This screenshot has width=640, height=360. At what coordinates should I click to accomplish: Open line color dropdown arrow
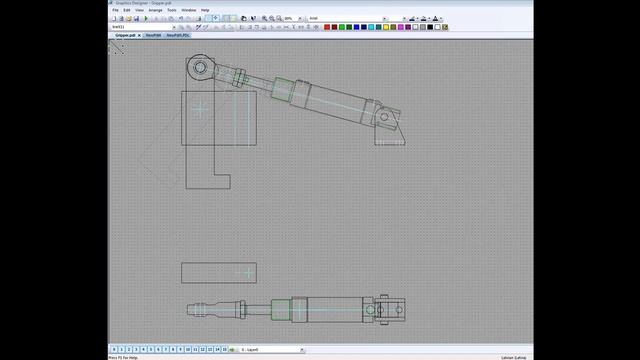pos(418,19)
